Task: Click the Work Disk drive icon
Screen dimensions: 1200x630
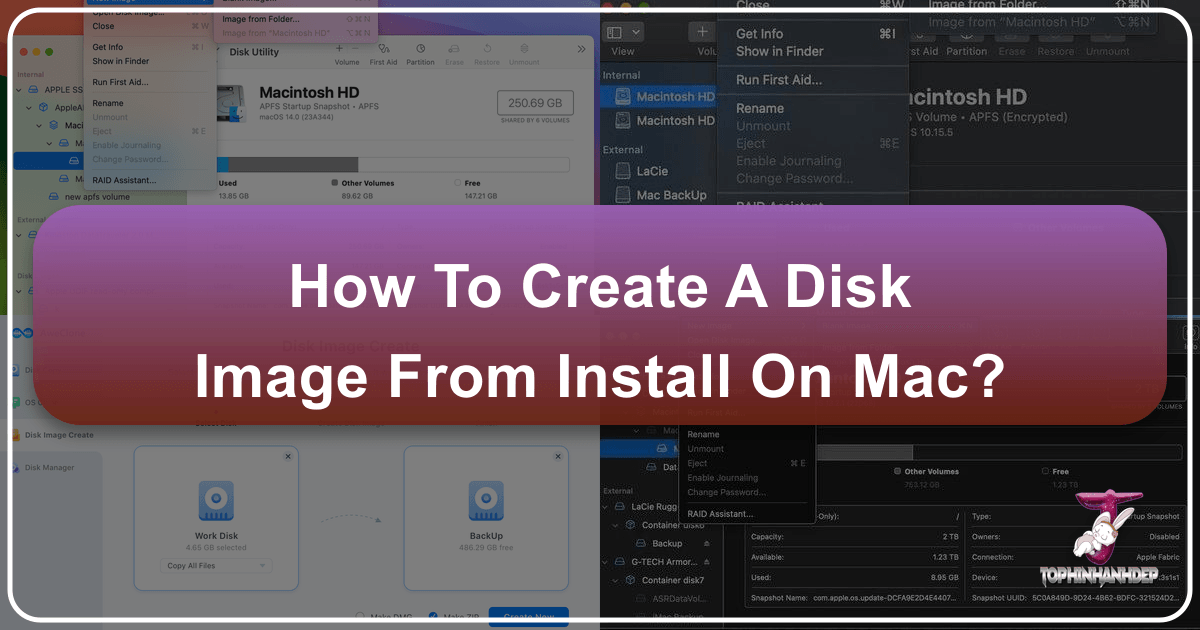Action: [x=214, y=499]
